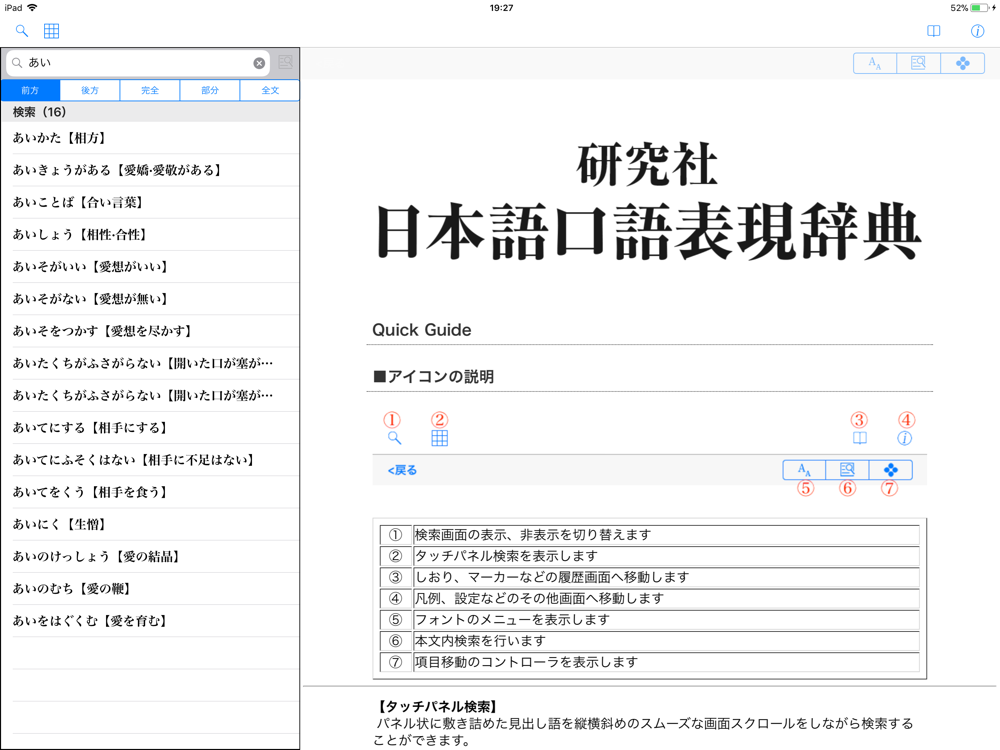Screen dimensions: 1000x750
Task: Open bookmarks and history book icon
Action: (934, 31)
